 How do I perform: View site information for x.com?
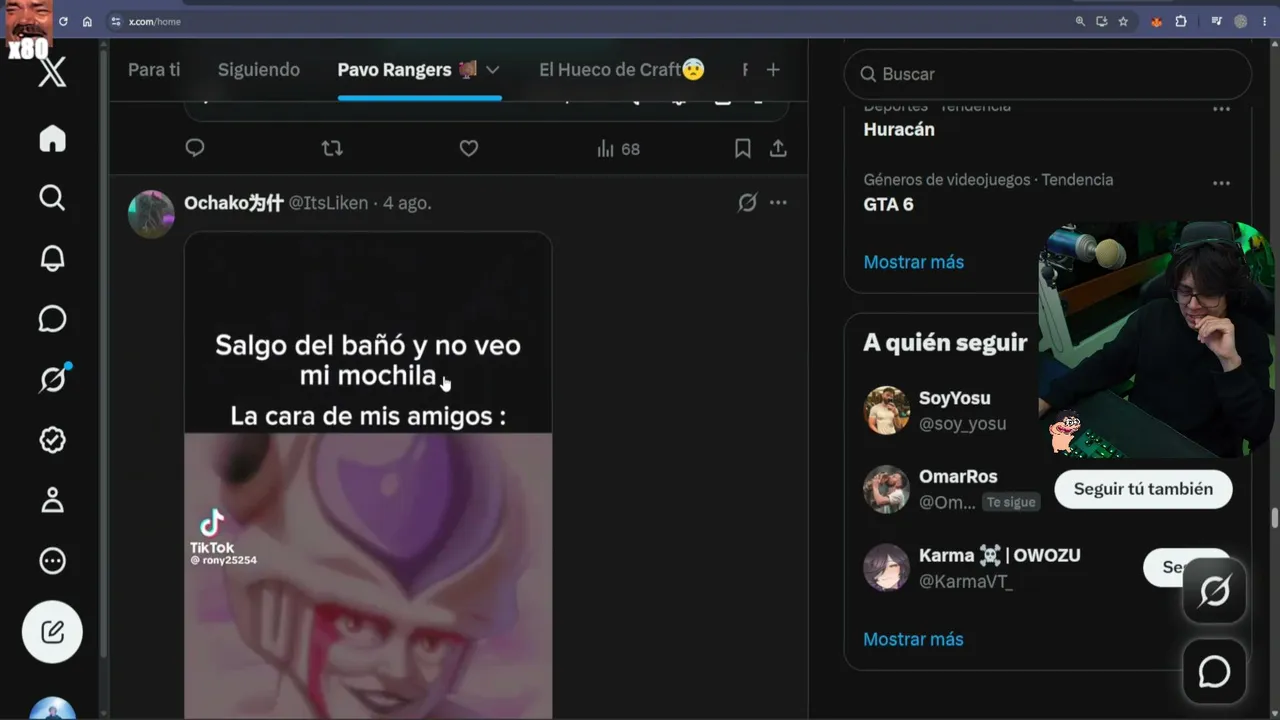point(116,21)
